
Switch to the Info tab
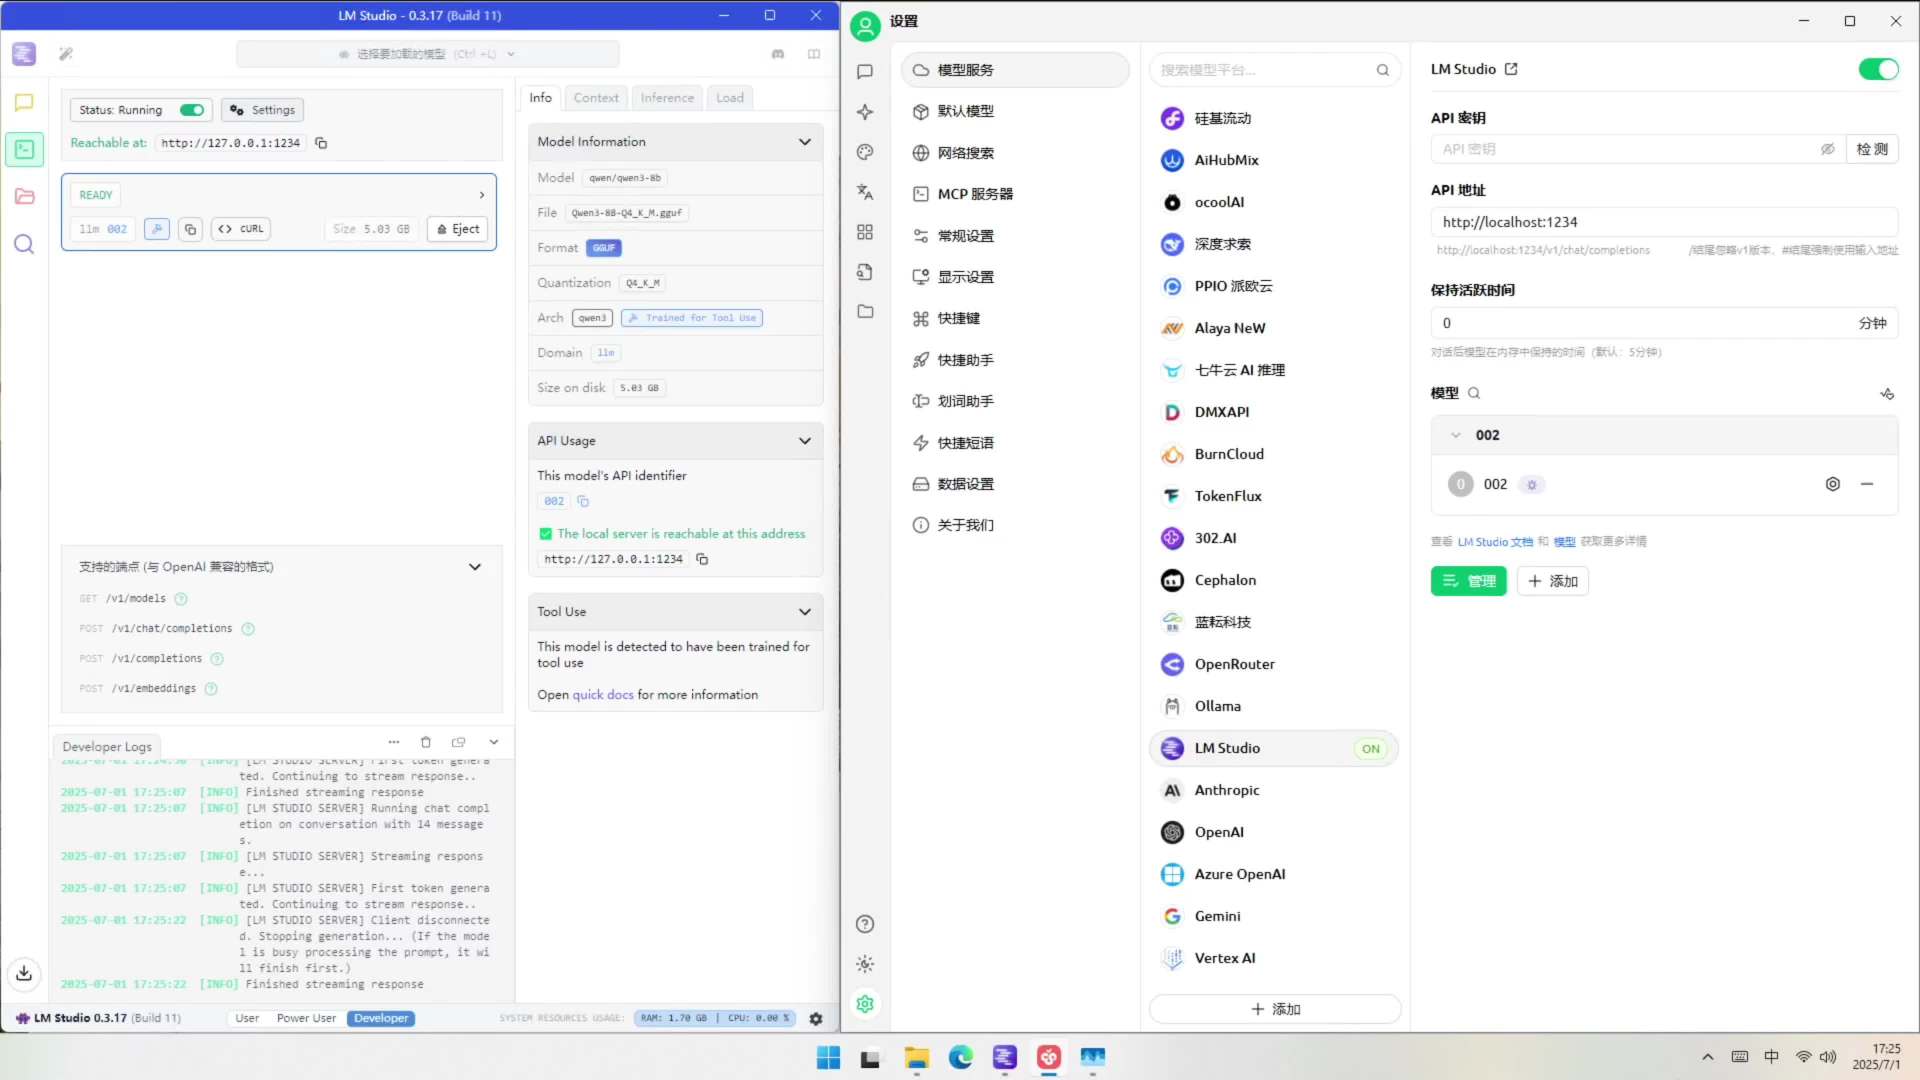coord(540,97)
